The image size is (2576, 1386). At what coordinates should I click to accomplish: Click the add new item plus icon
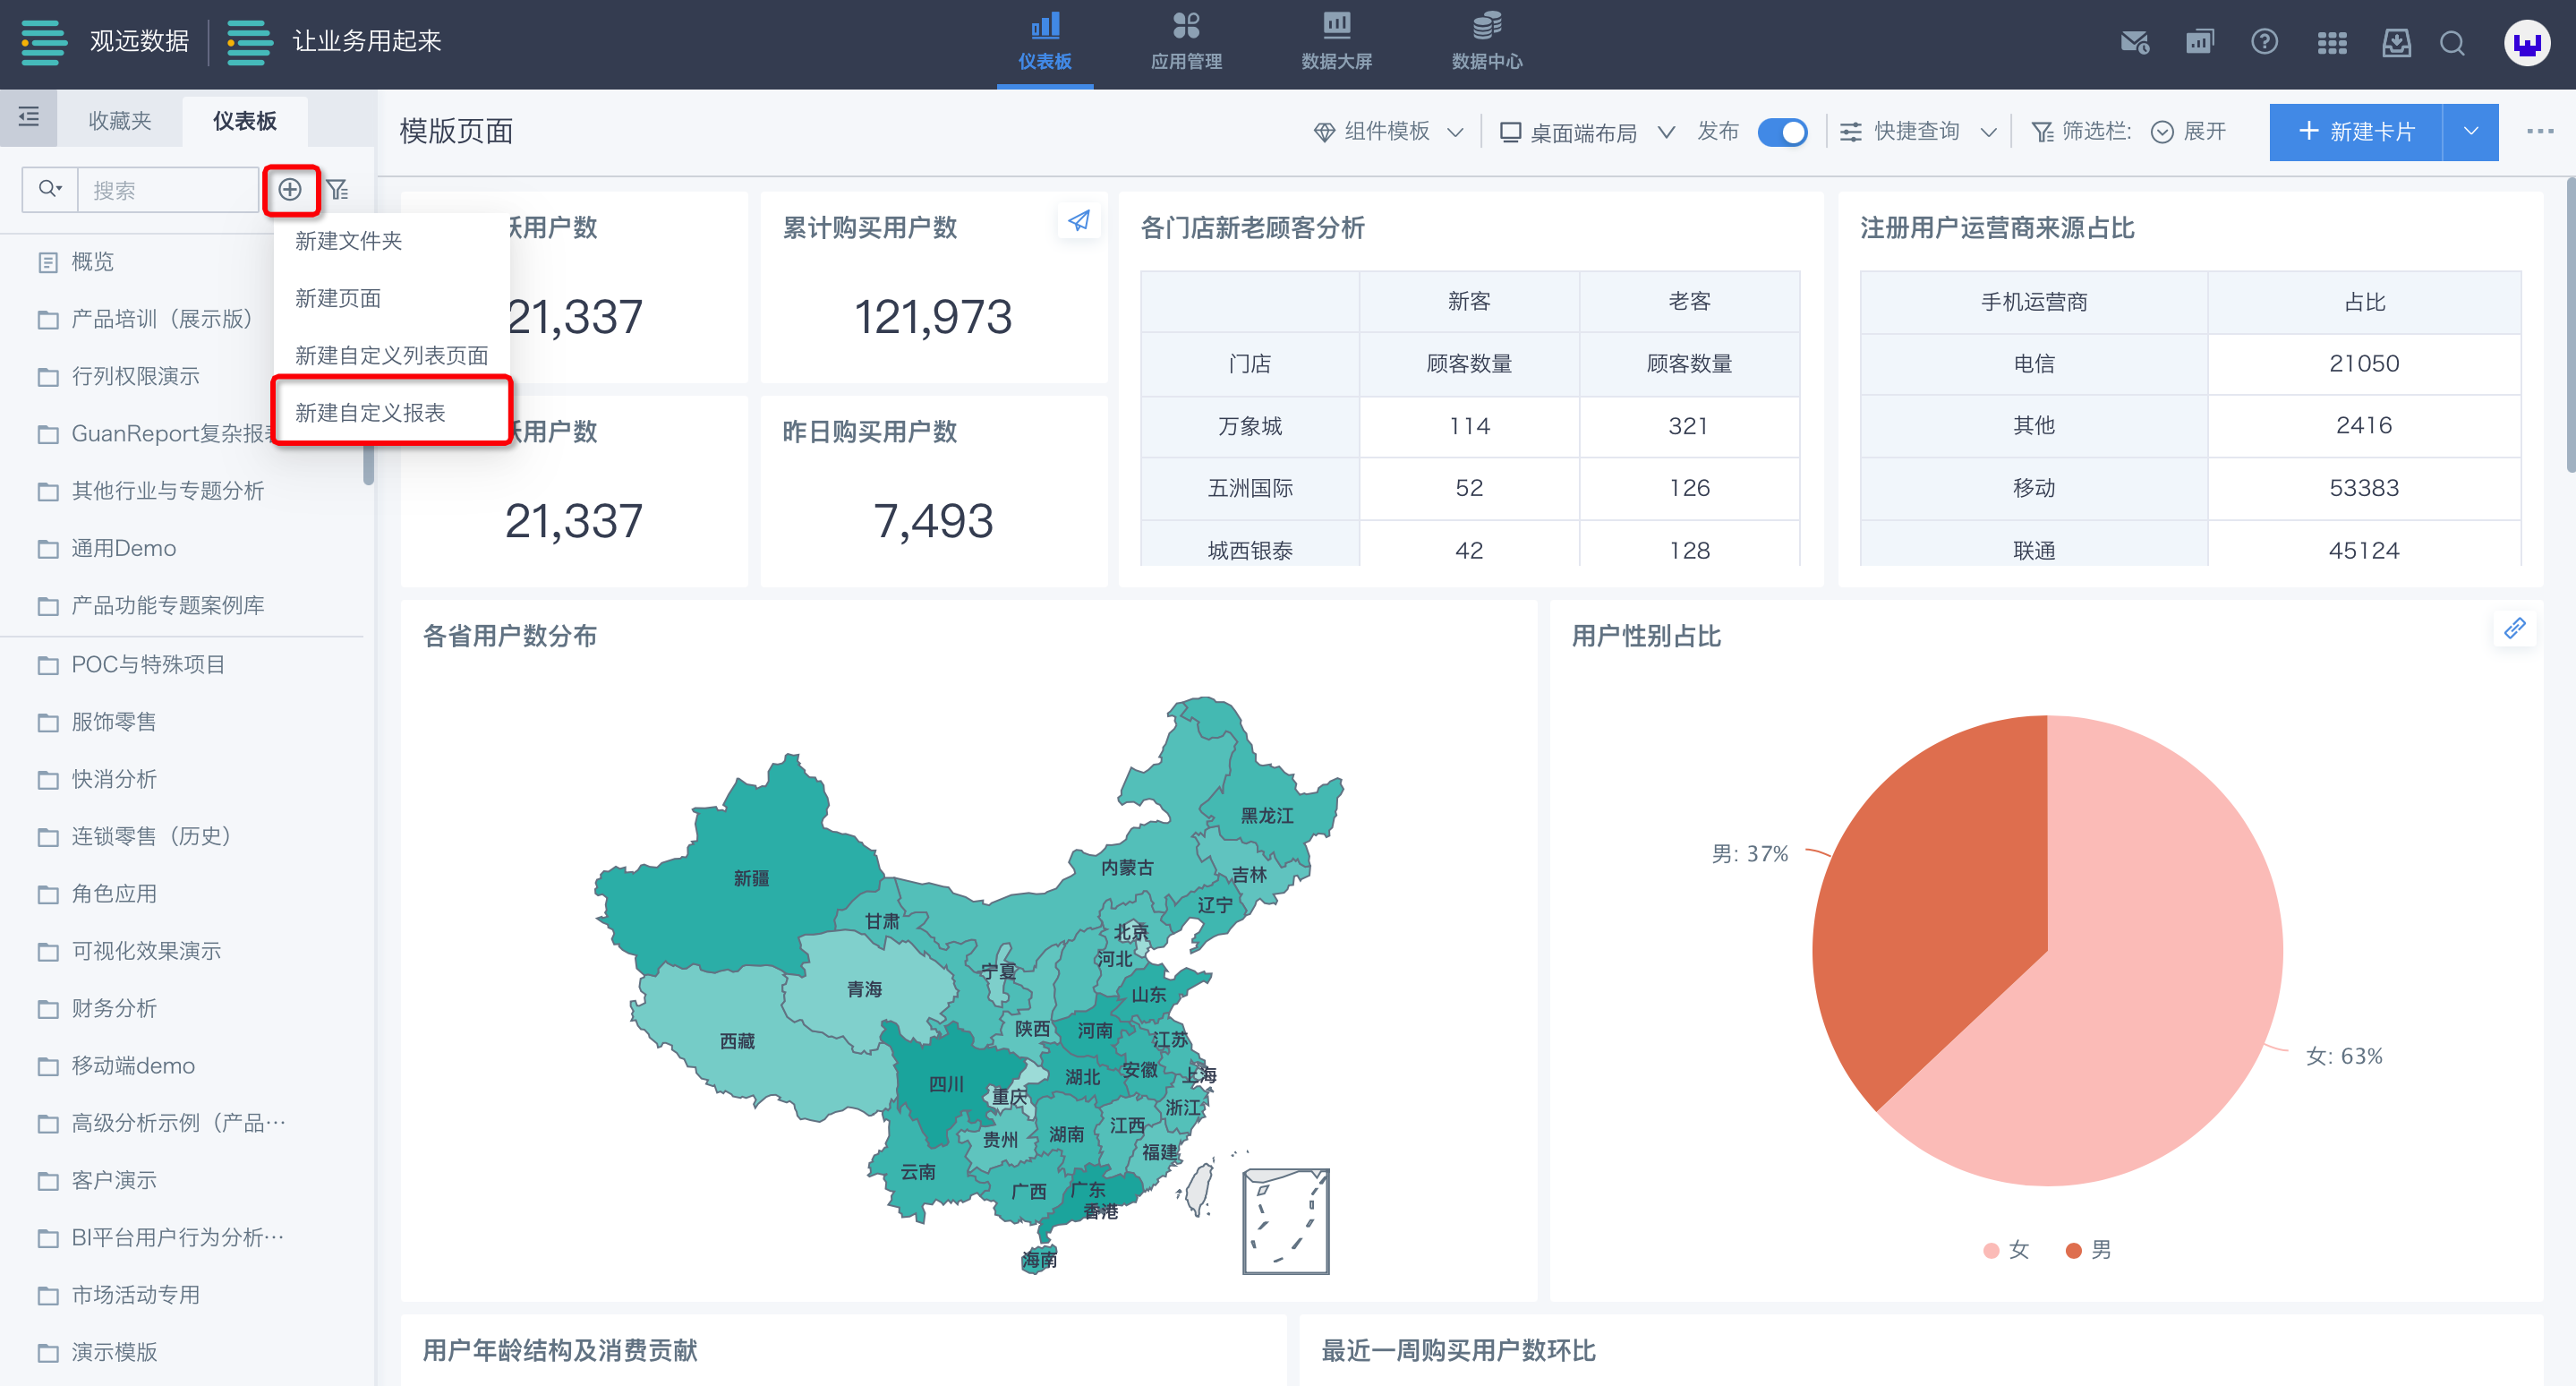pyautogui.click(x=290, y=190)
